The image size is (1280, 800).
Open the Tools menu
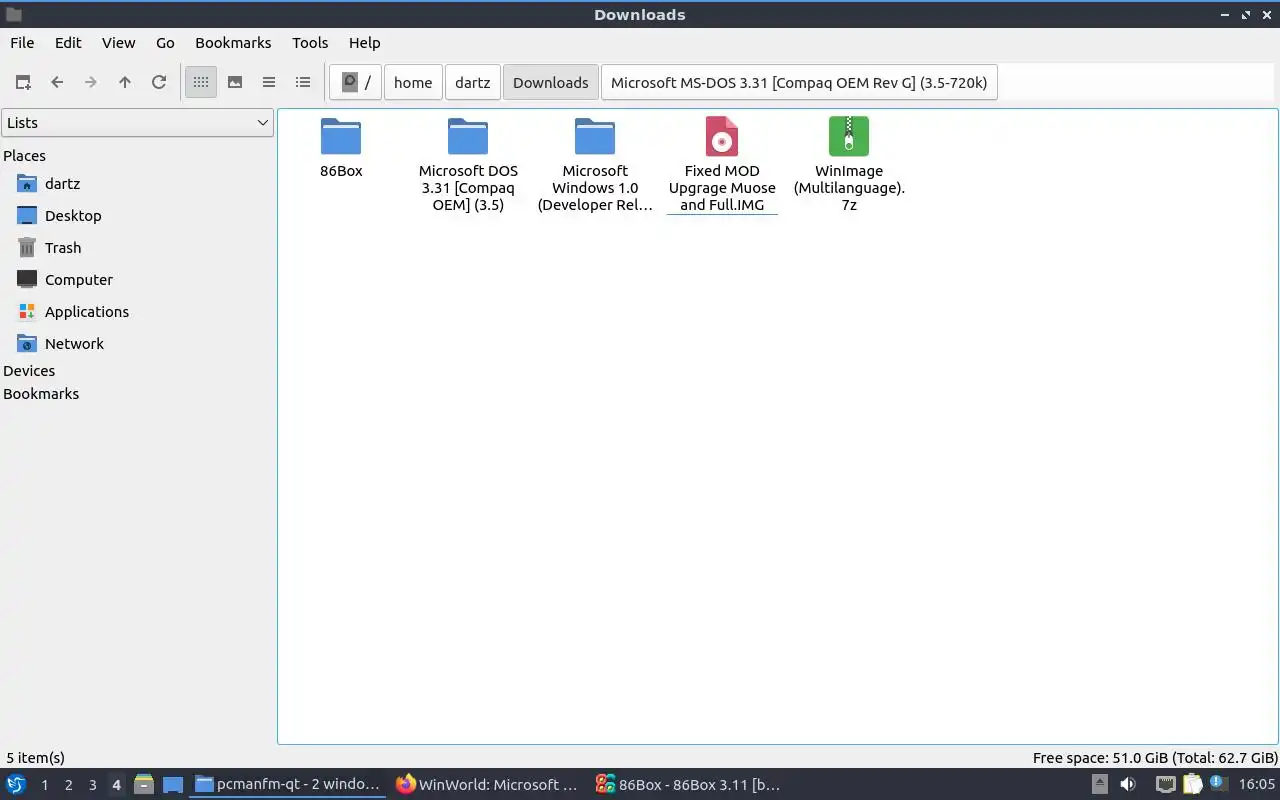(x=310, y=42)
